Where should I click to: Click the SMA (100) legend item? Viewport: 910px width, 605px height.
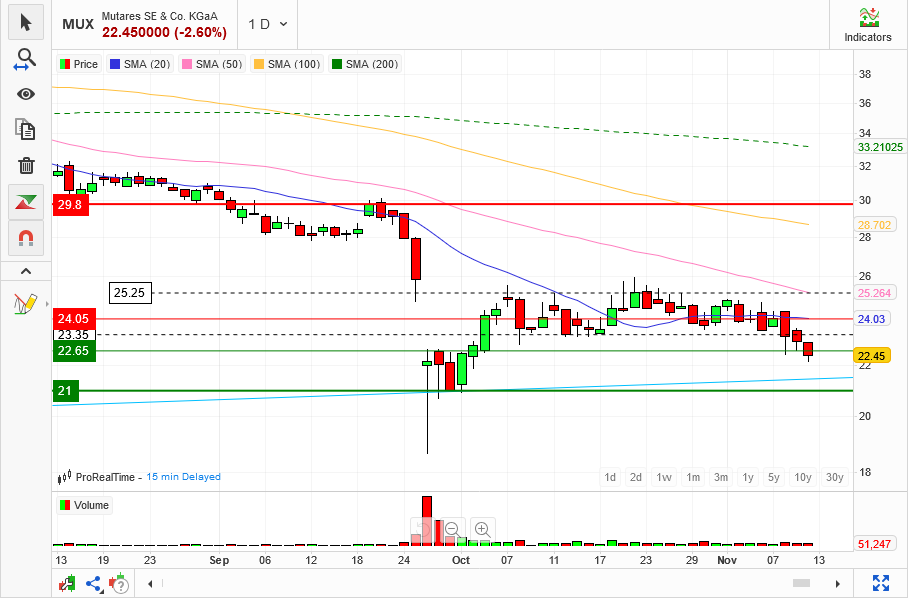point(287,64)
